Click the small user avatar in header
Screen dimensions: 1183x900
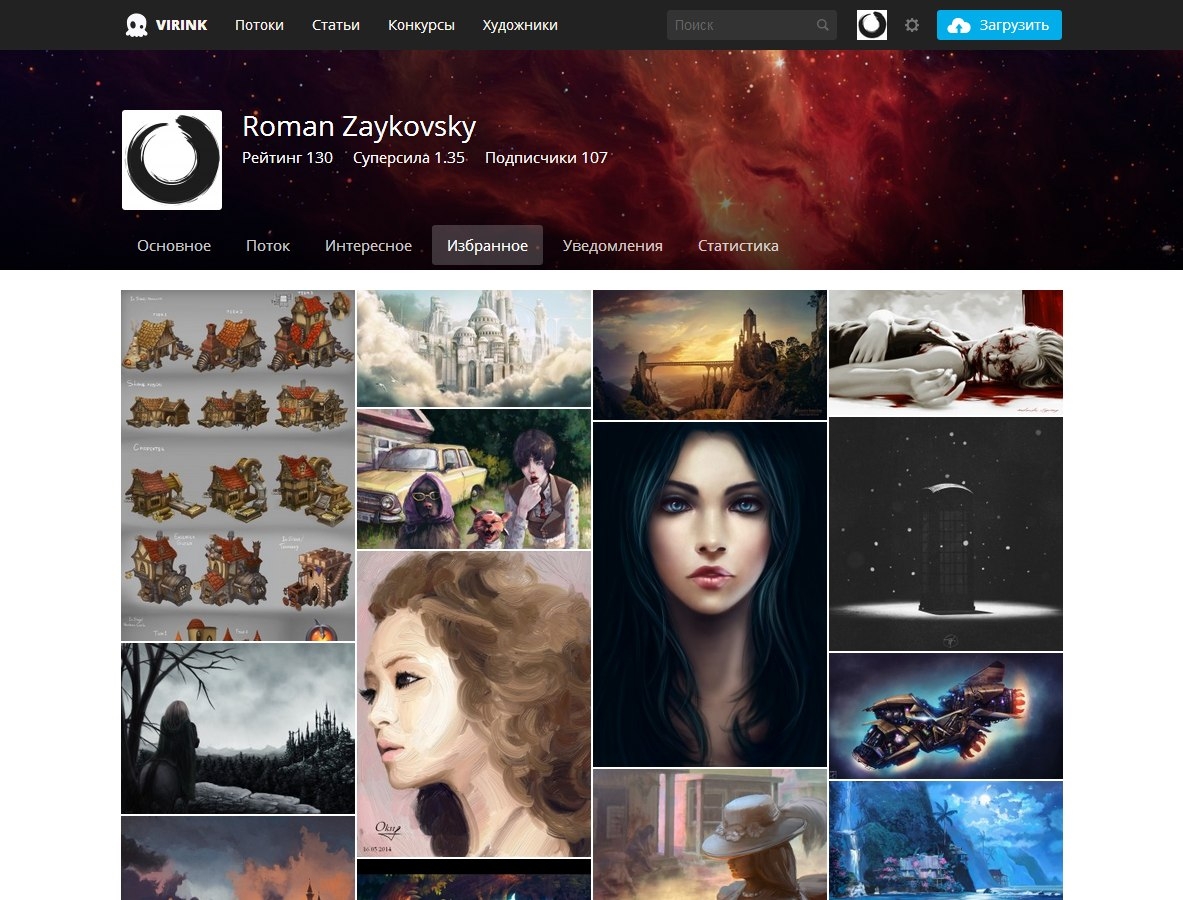pyautogui.click(x=871, y=25)
